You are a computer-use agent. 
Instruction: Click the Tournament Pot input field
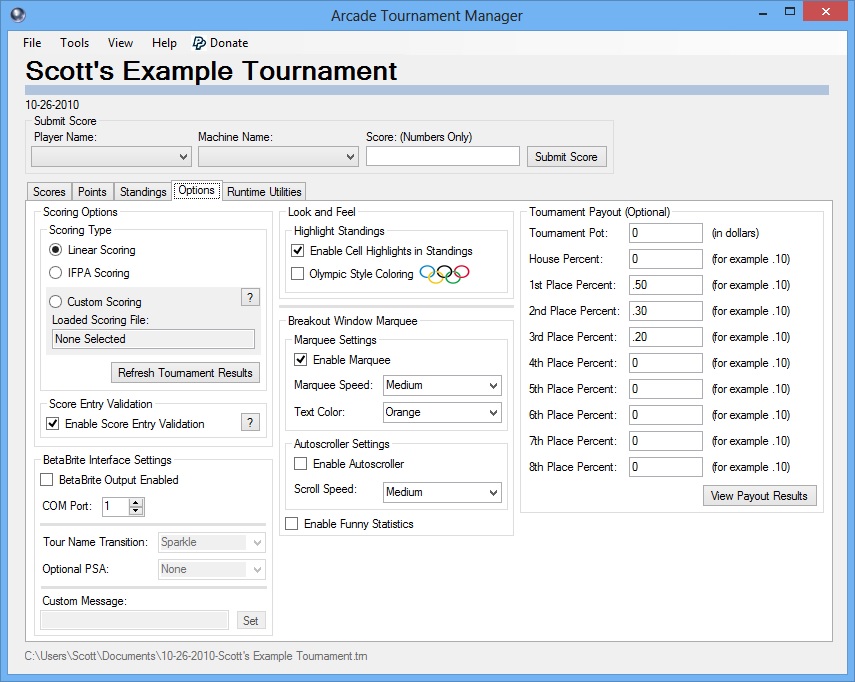[666, 233]
